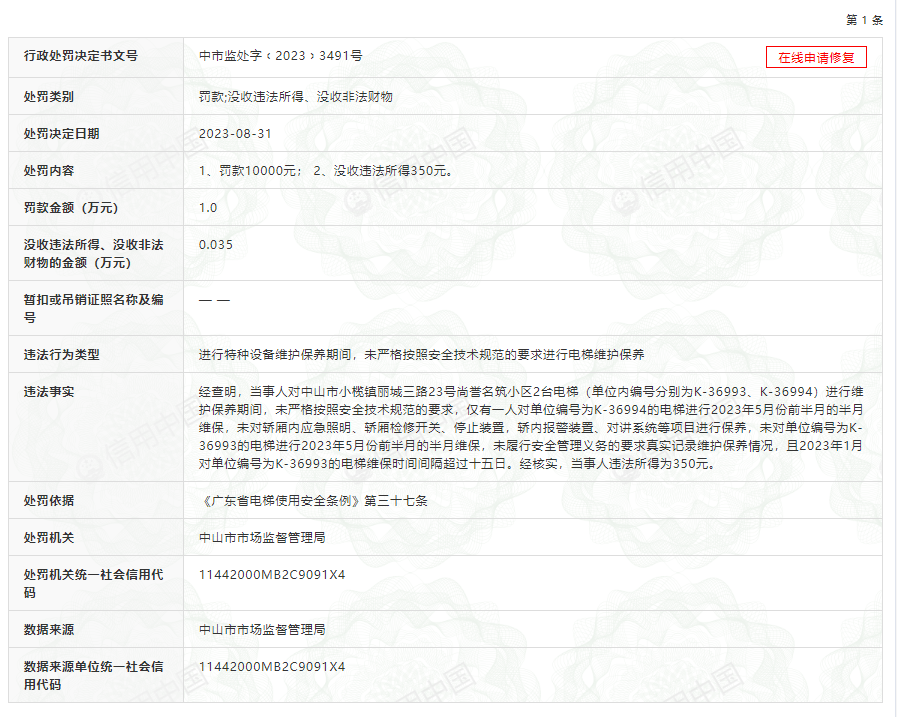Image resolution: width=897 pixels, height=717 pixels.
Task: Select the credit code in 处罚机关统一社会信用代码 row
Action: click(272, 574)
